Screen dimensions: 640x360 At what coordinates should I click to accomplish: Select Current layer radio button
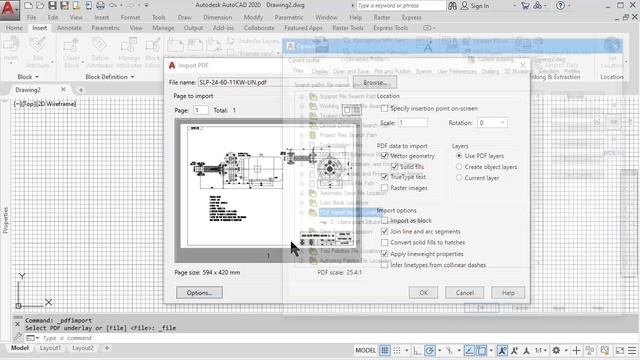459,178
